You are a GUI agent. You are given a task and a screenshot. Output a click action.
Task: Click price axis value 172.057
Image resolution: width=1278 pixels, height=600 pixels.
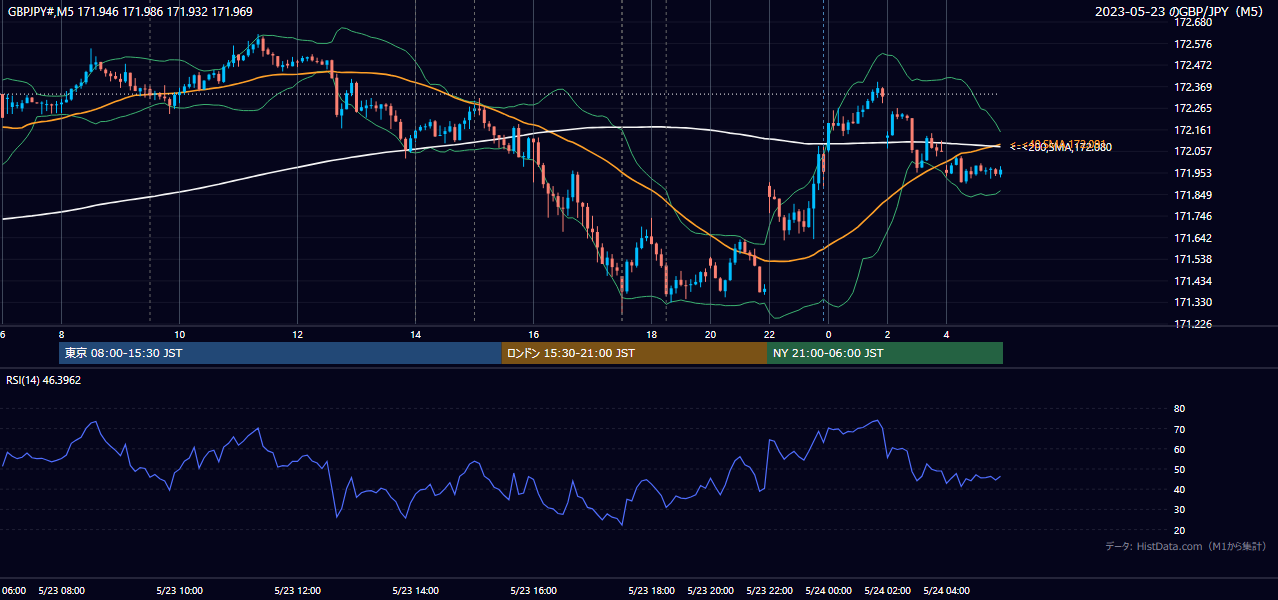point(1194,151)
